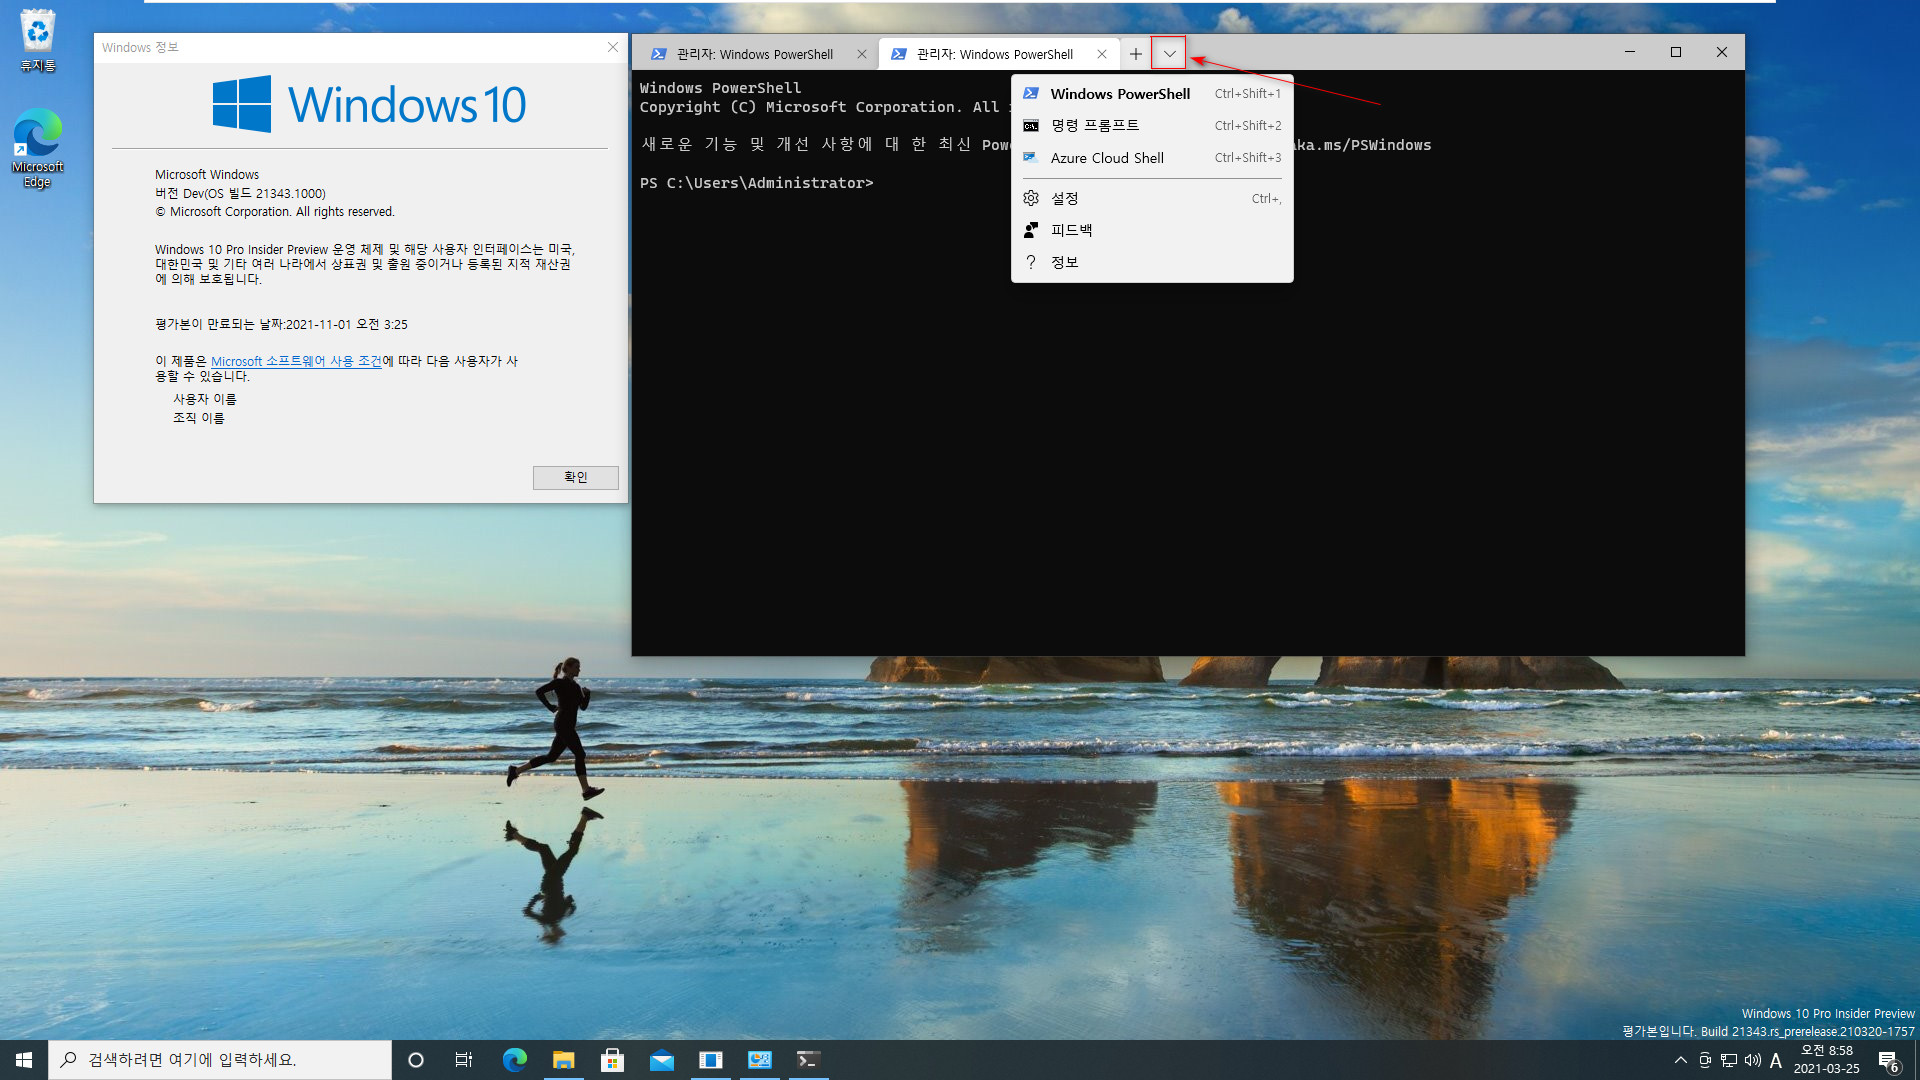The image size is (1920, 1080).
Task: Activate the second 관리자: Windows PowerShell tab
Action: click(995, 55)
